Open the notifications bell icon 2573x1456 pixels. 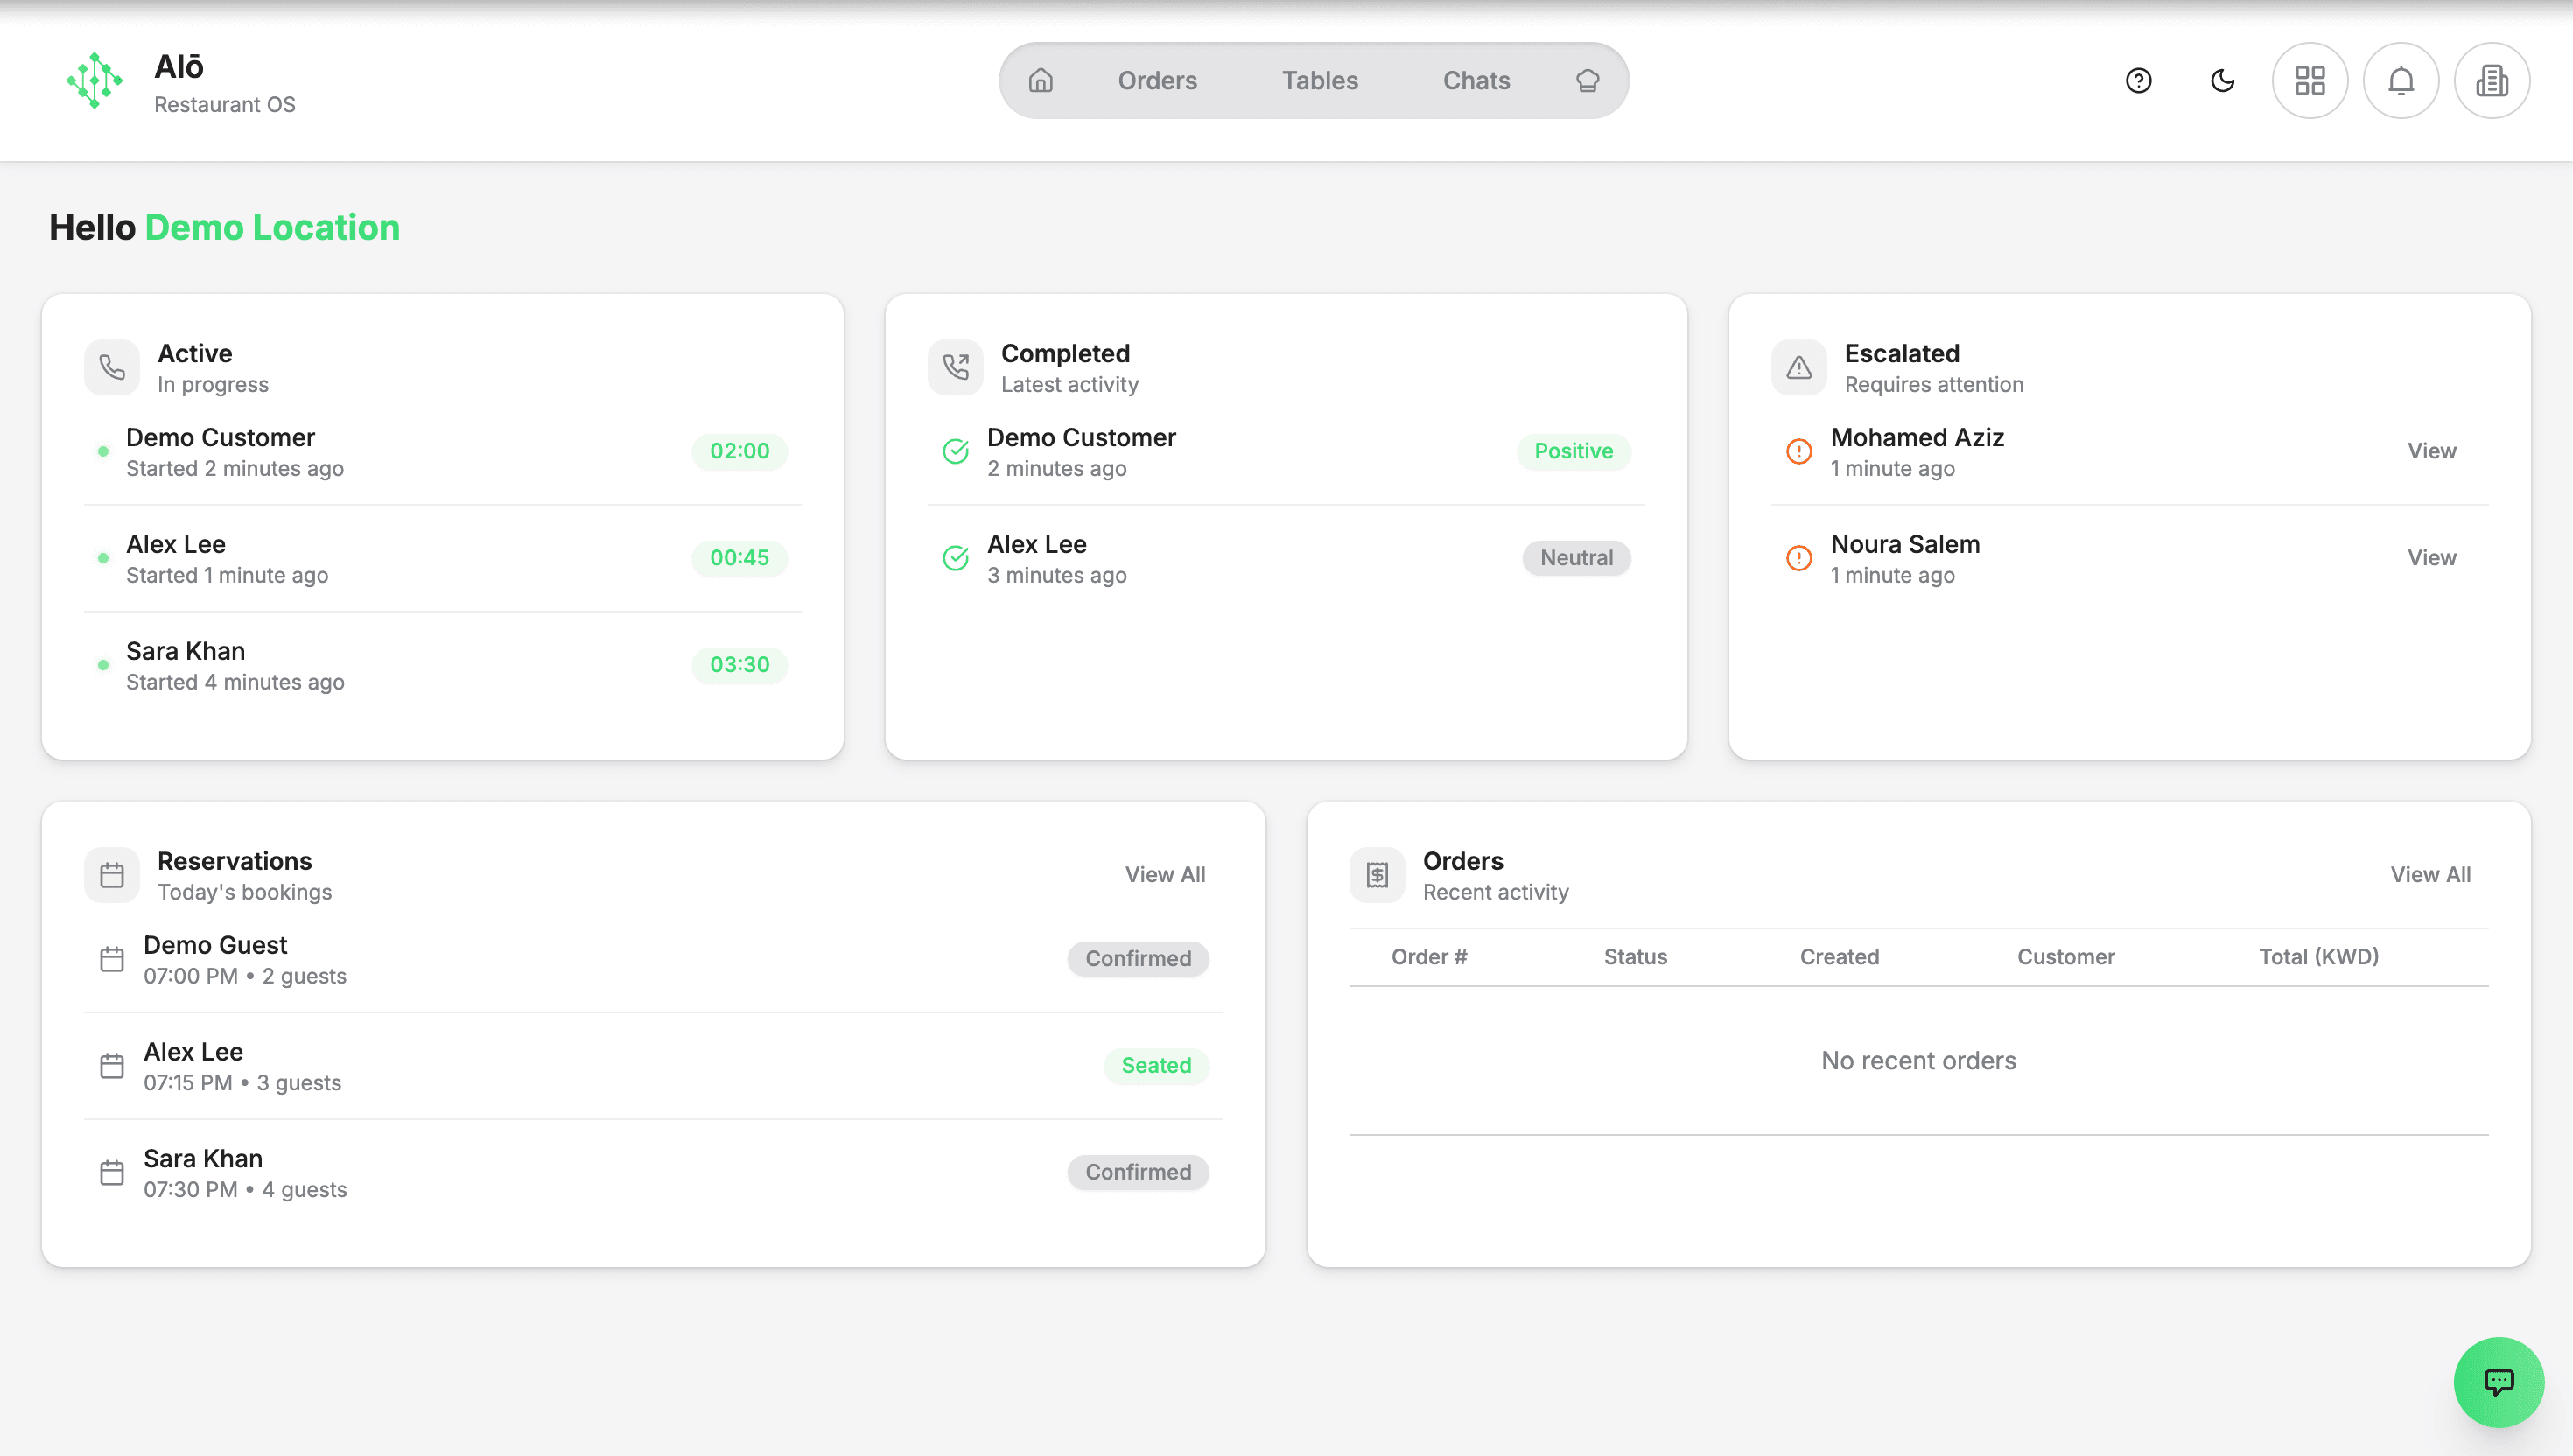[2401, 80]
